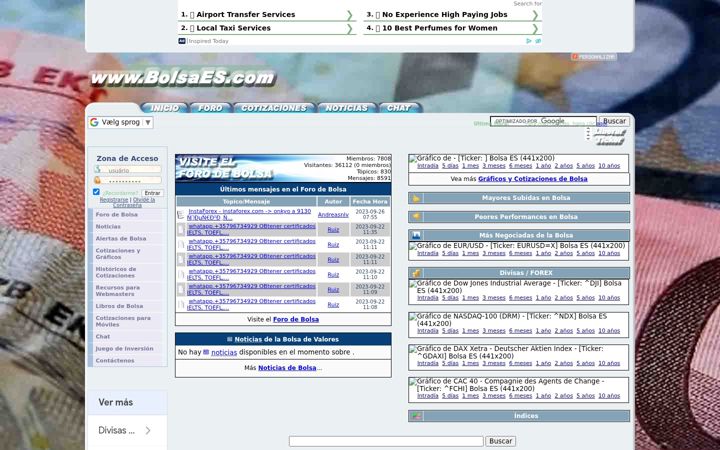Click the Divisas / FOREX header icon
This screenshot has width=720, height=450.
(416, 273)
